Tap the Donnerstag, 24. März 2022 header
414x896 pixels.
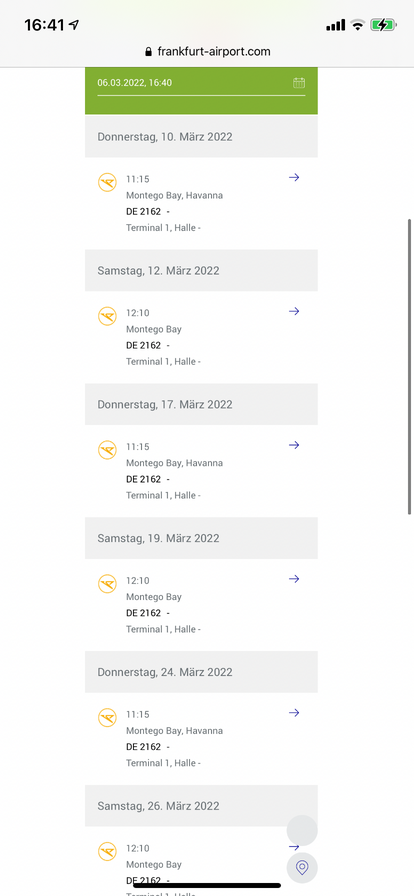coord(201,672)
